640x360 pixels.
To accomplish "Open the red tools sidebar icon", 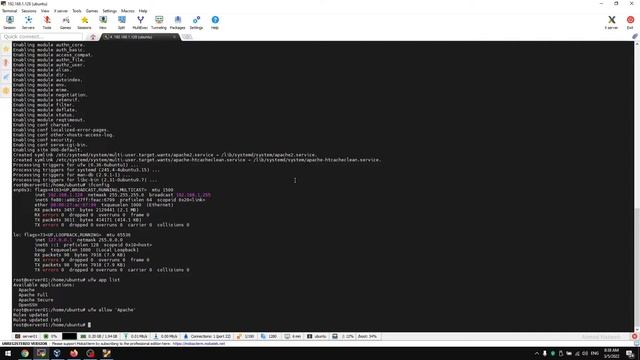I will click(x=6, y=63).
